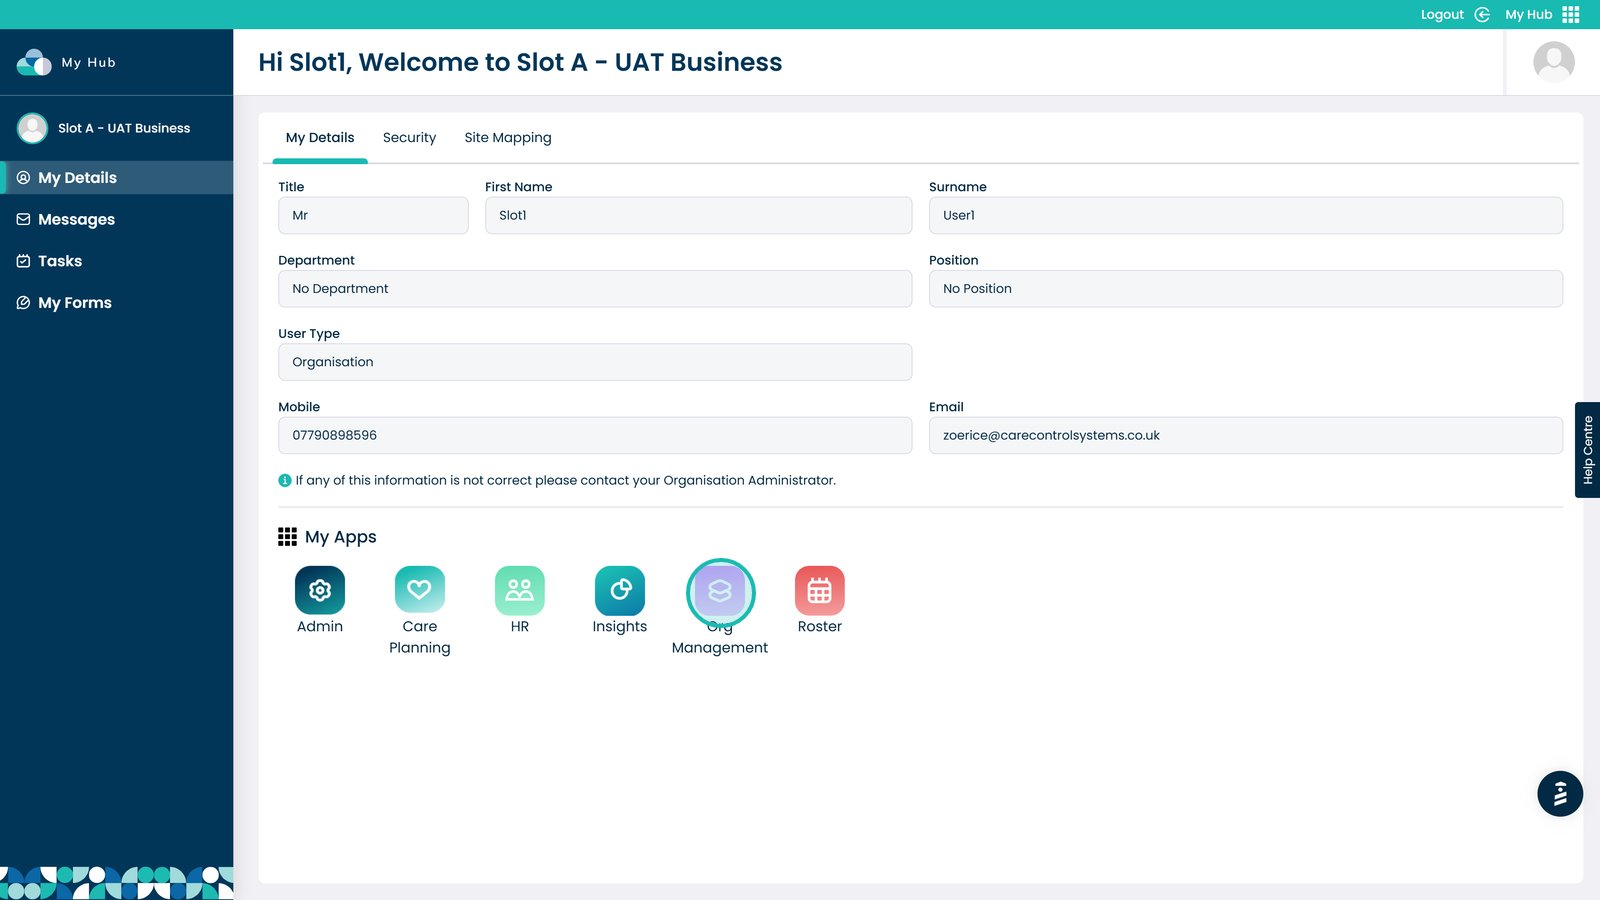Image resolution: width=1600 pixels, height=900 pixels.
Task: Select the My Details tab
Action: [320, 138]
